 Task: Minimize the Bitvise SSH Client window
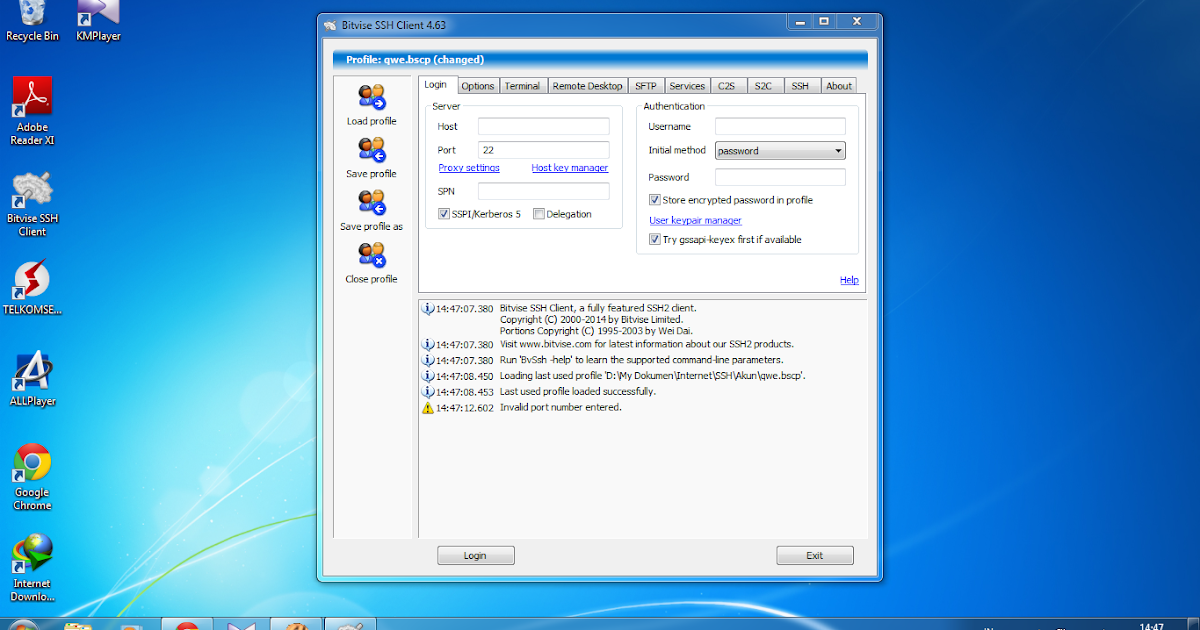click(800, 20)
